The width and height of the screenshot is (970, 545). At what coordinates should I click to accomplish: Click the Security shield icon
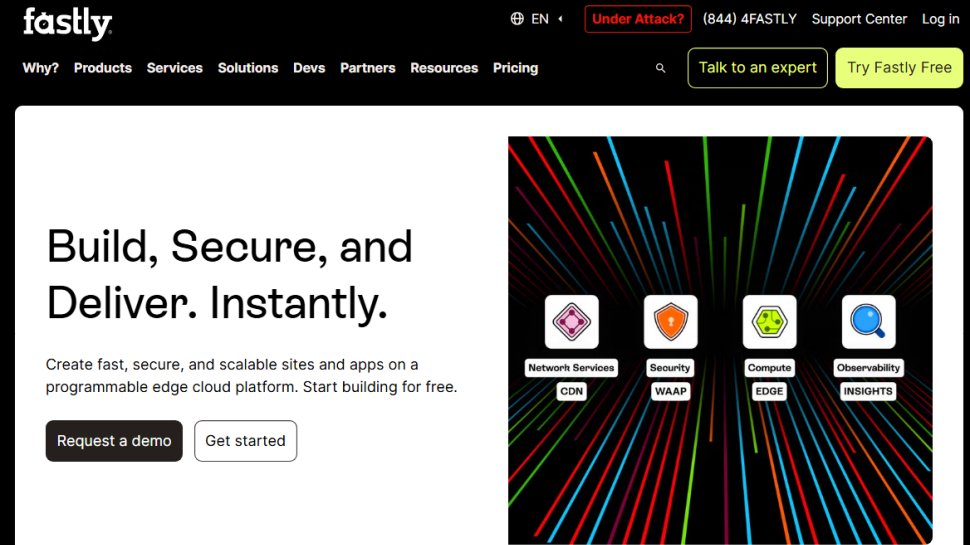pyautogui.click(x=671, y=322)
